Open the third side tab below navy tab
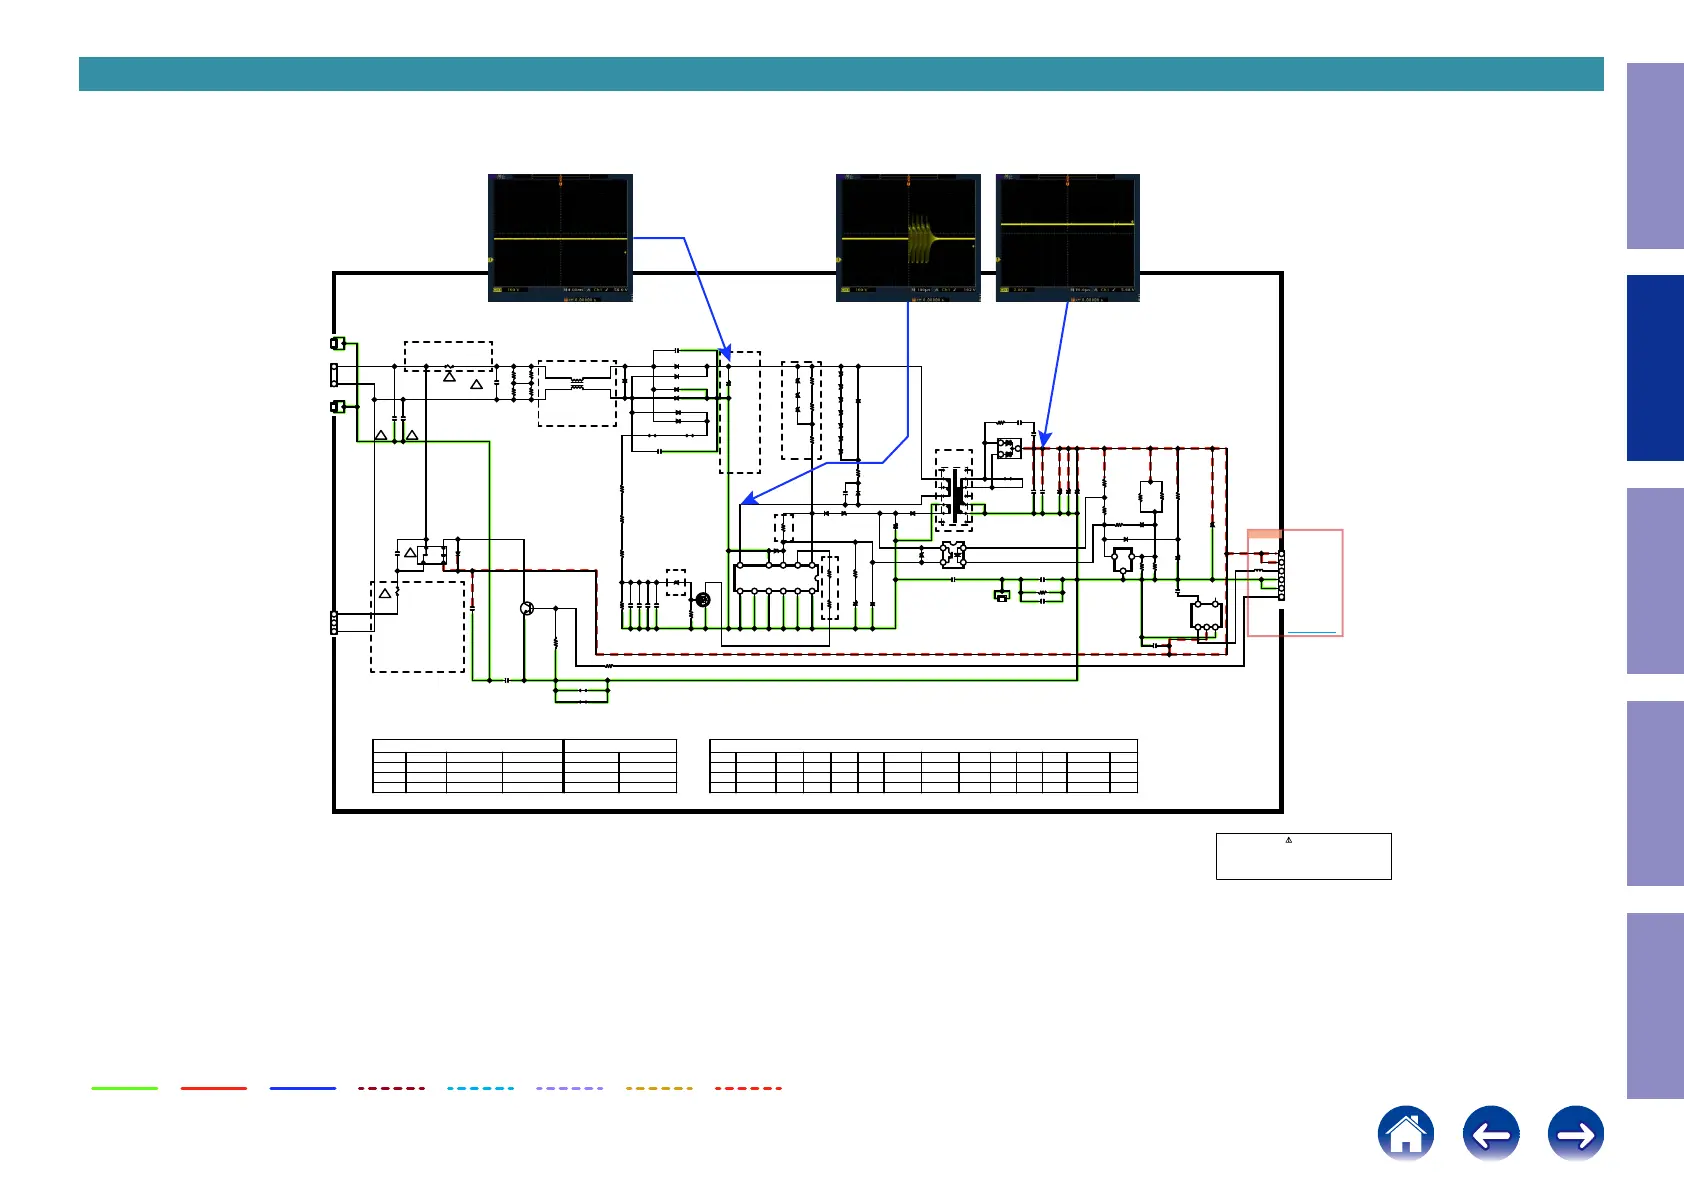The image size is (1684, 1191). tap(1655, 580)
